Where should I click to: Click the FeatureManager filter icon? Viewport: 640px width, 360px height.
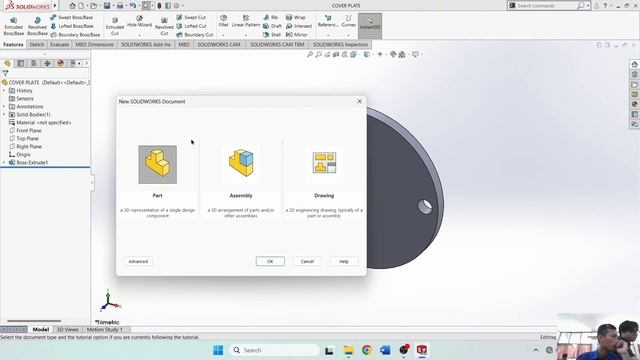pos(5,73)
